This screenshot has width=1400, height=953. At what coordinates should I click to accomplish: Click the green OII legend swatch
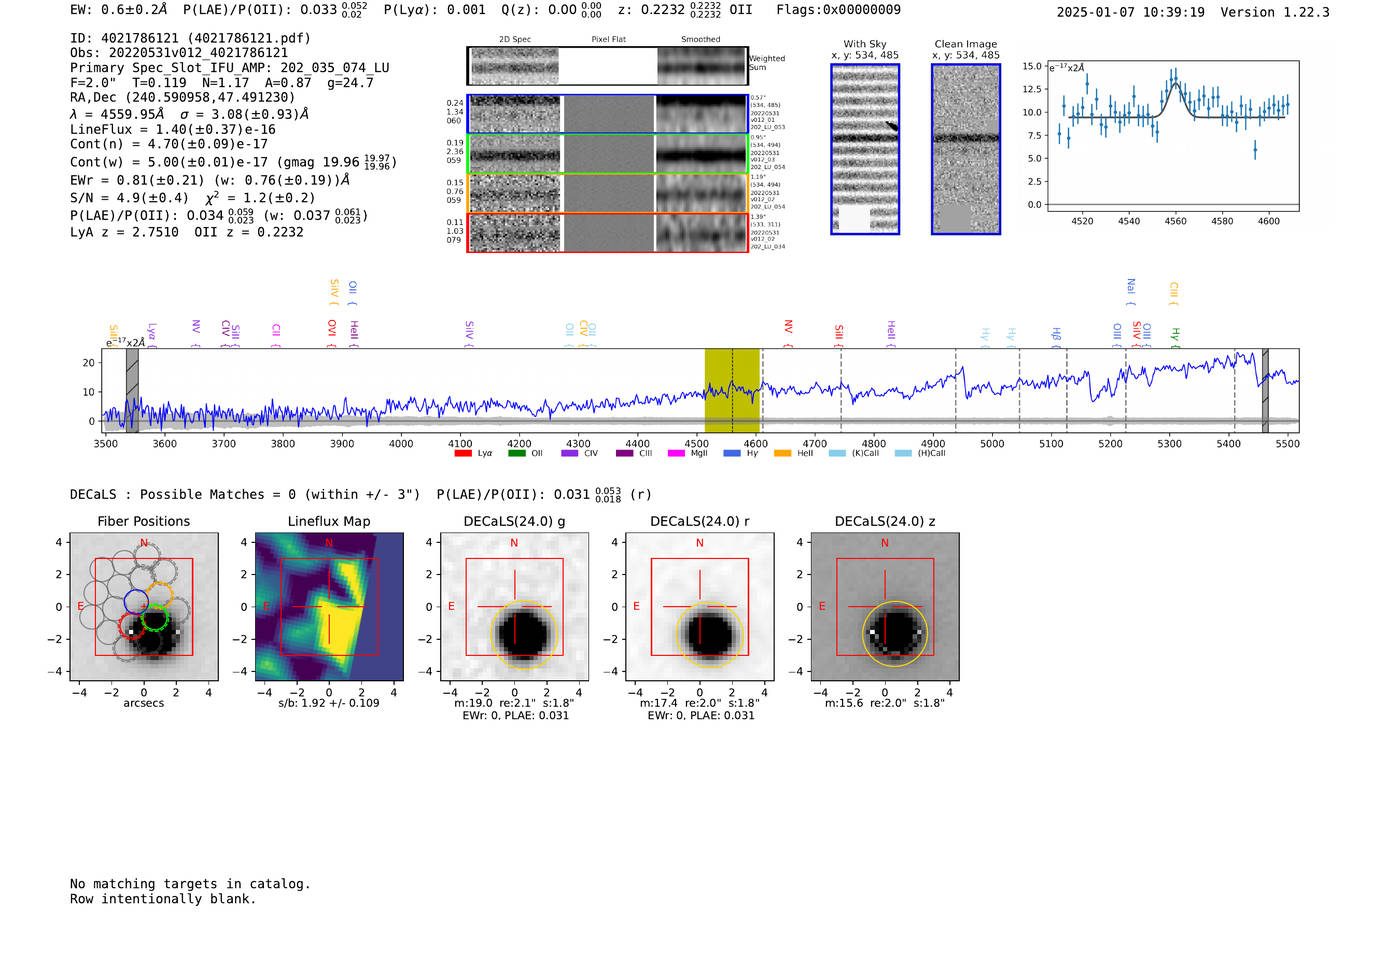517,454
